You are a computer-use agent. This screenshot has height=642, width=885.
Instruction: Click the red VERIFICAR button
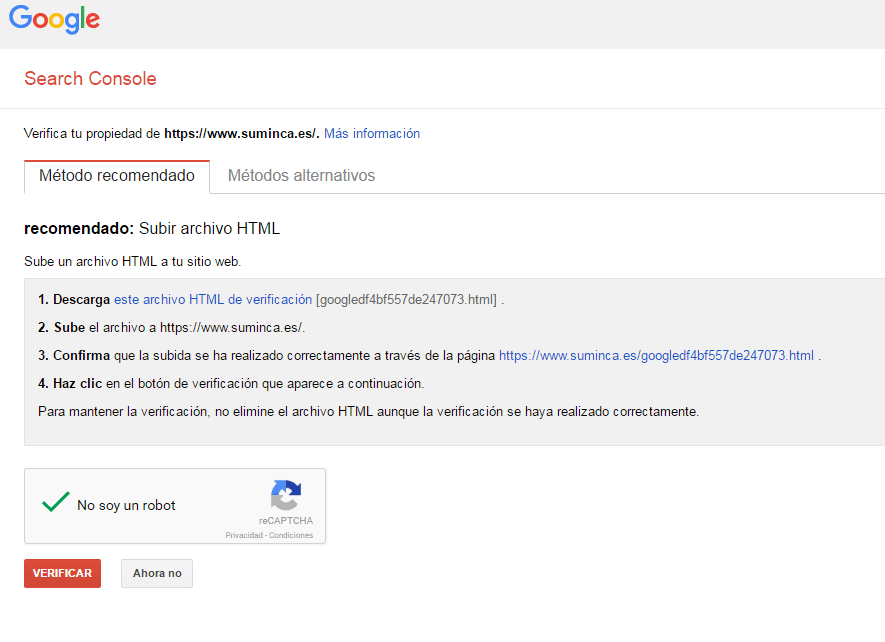[x=63, y=573]
